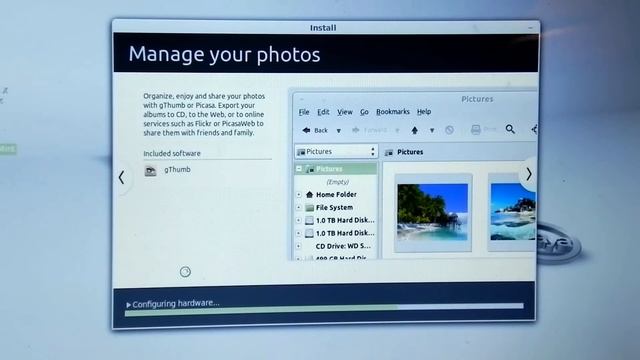640x360 pixels.
Task: Open the Forward history dropdown arrow
Action: pos(397,131)
